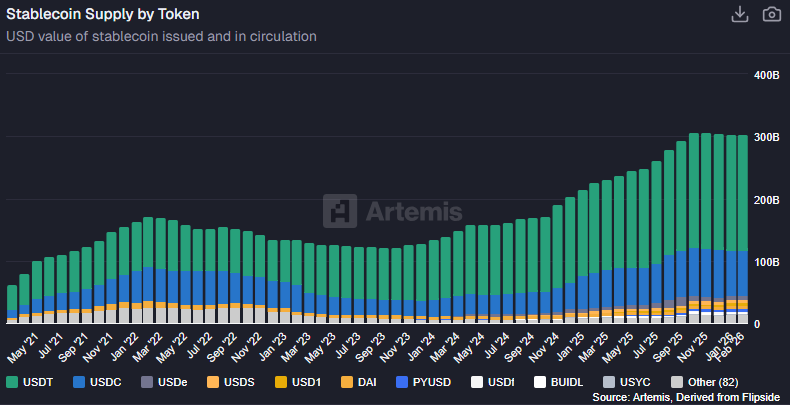Click the camera screenshot icon

point(771,14)
